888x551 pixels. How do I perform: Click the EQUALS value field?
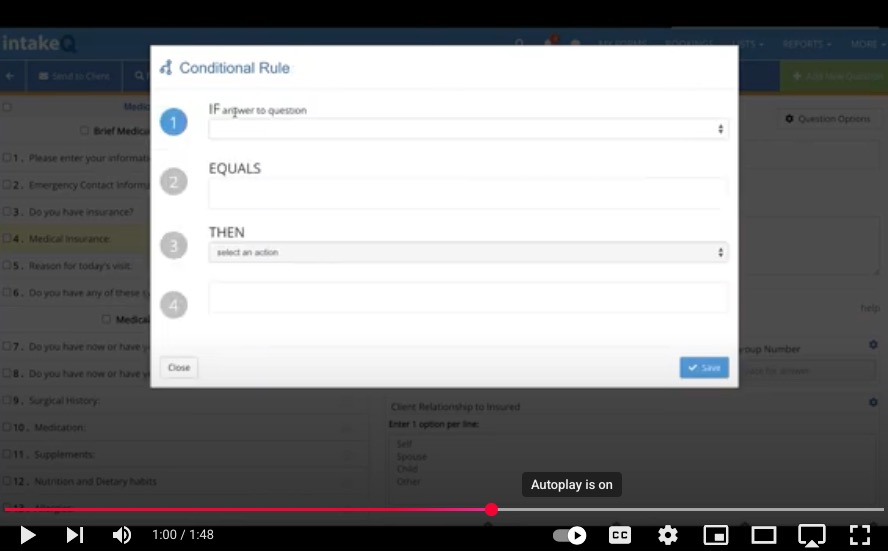(468, 194)
